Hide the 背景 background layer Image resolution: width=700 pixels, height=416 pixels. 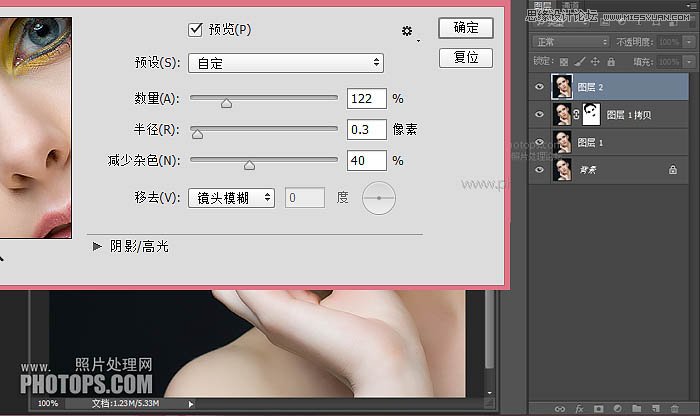[x=539, y=170]
